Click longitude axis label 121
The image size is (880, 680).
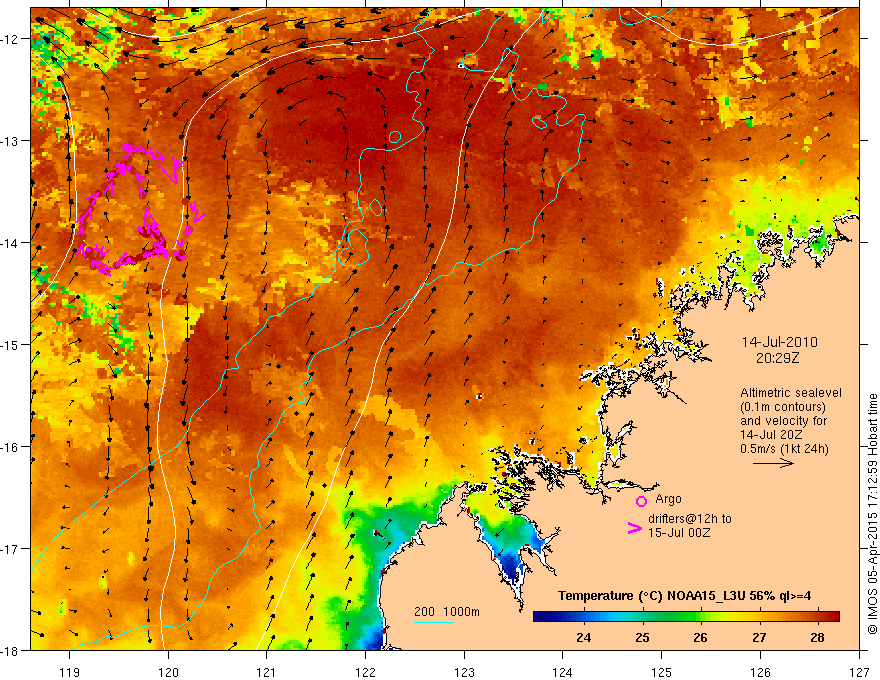(x=267, y=672)
